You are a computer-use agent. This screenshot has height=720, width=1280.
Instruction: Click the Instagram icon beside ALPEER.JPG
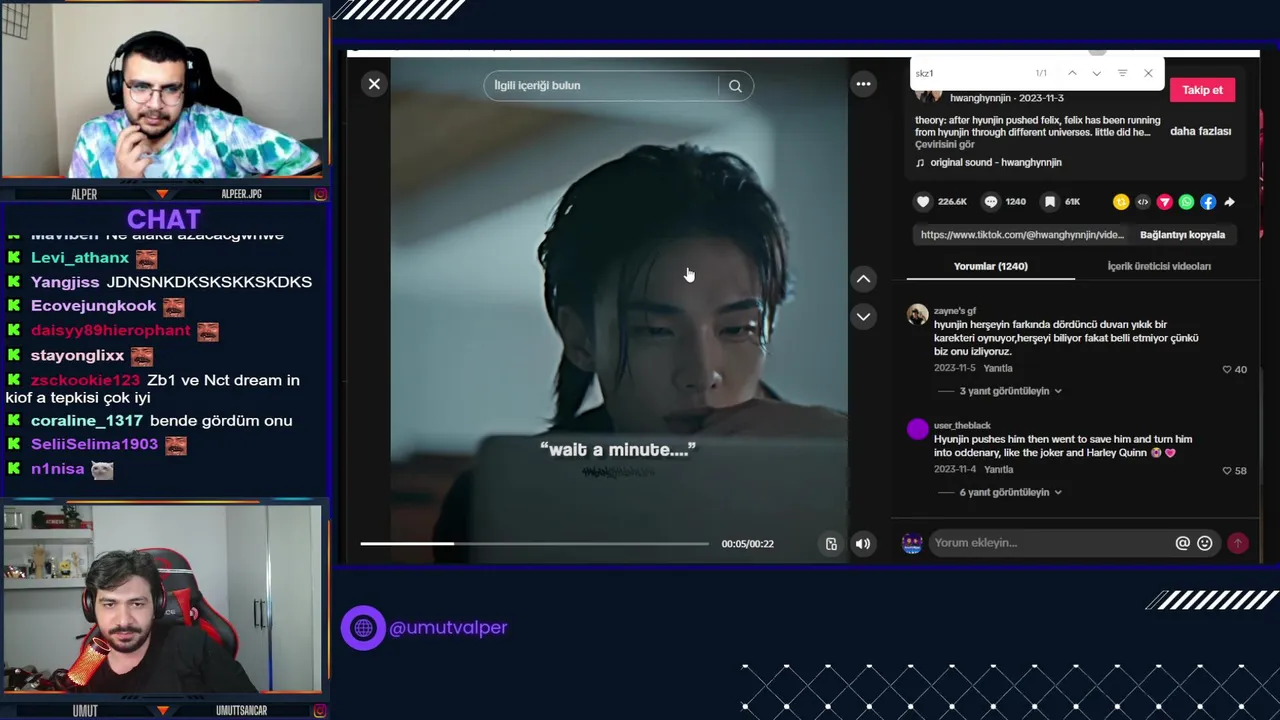click(320, 194)
